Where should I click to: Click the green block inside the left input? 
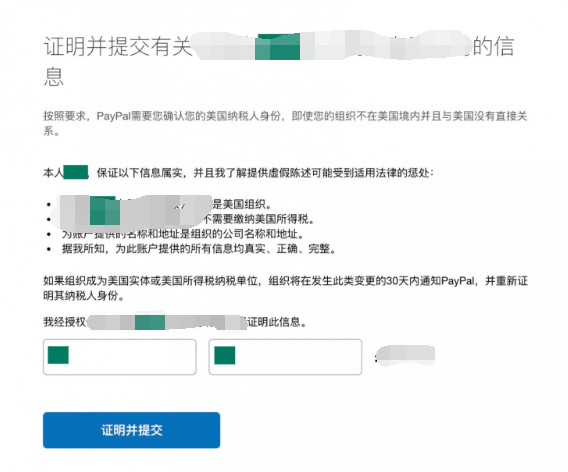pos(58,355)
